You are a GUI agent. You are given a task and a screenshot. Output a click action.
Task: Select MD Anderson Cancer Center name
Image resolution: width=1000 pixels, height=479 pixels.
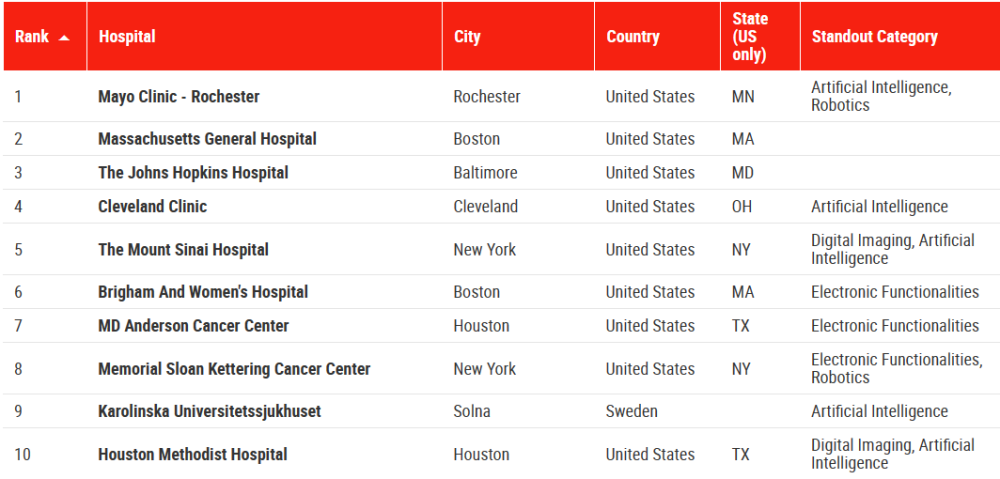click(x=193, y=325)
